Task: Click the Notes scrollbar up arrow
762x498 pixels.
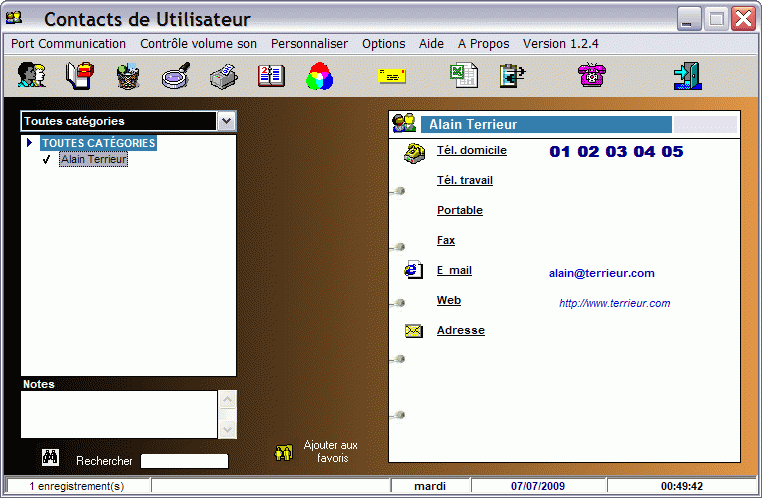Action: 227,400
